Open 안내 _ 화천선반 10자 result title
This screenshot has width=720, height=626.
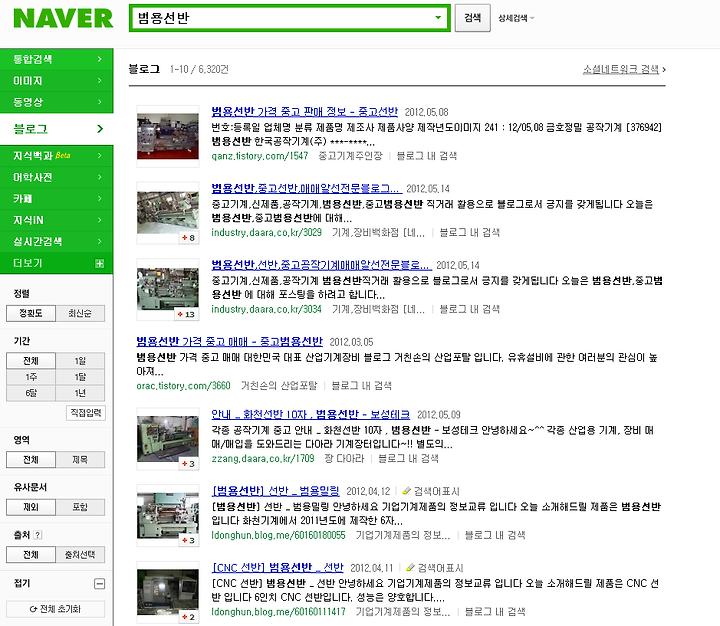click(x=310, y=414)
